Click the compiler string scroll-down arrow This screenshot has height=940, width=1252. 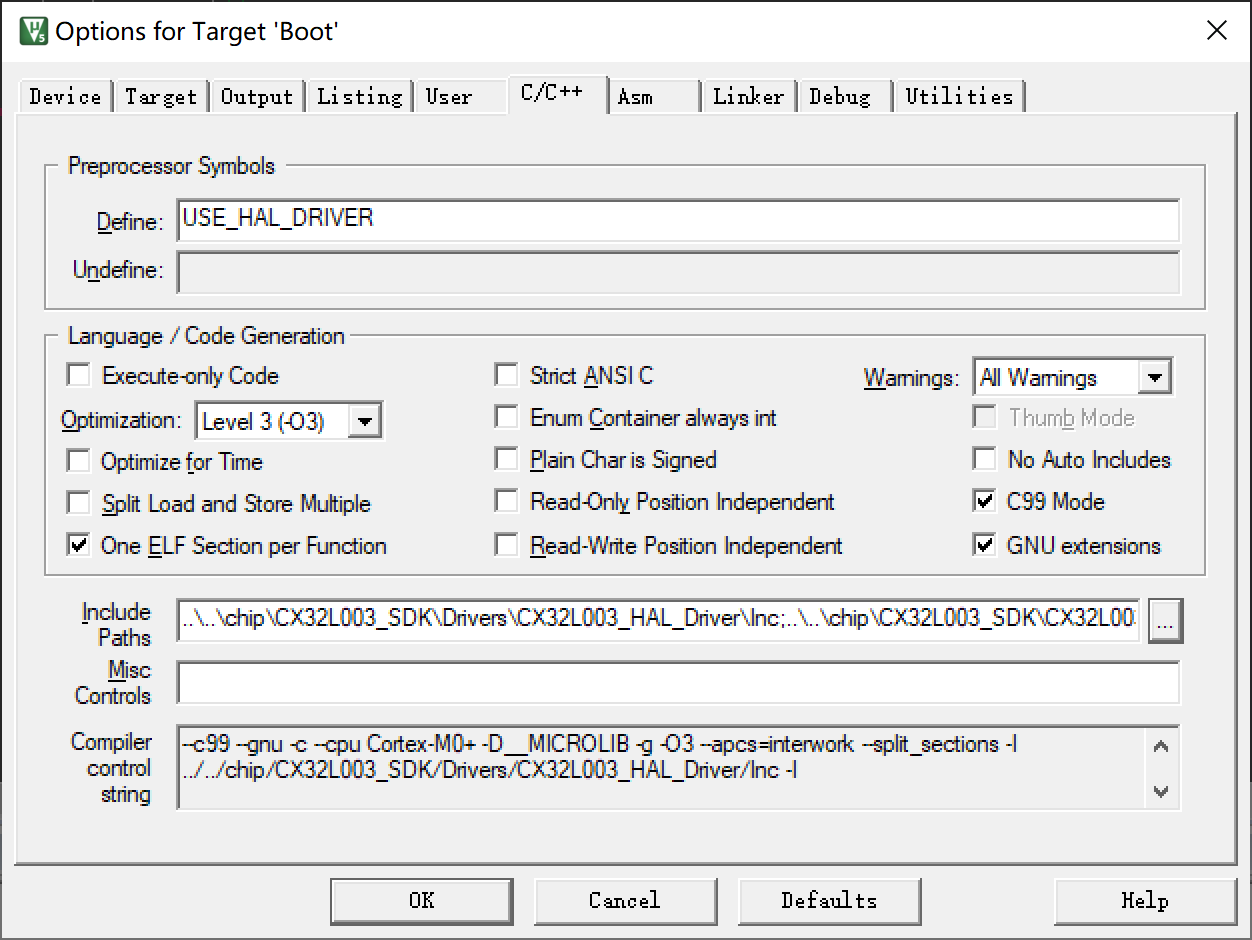pyautogui.click(x=1160, y=792)
